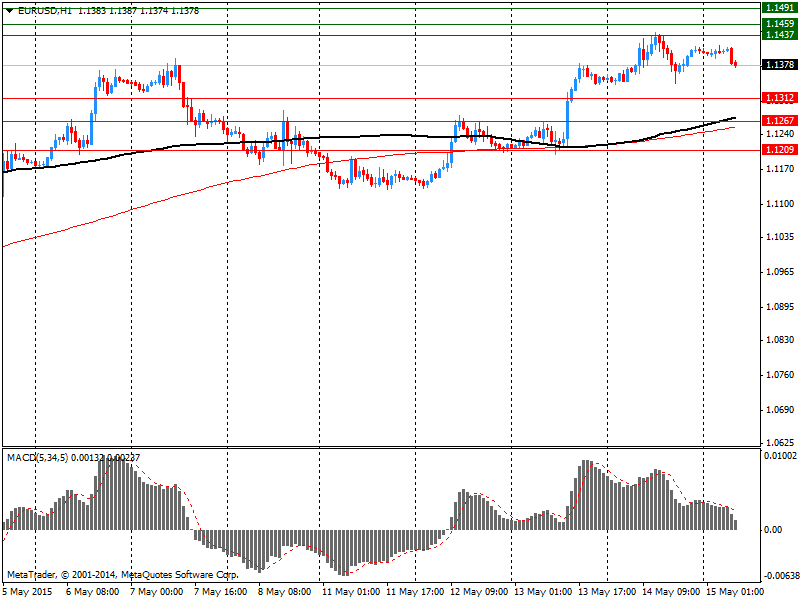The height and width of the screenshot is (600, 800).
Task: Click the 8 May 08:00 time axis label
Action: (284, 592)
